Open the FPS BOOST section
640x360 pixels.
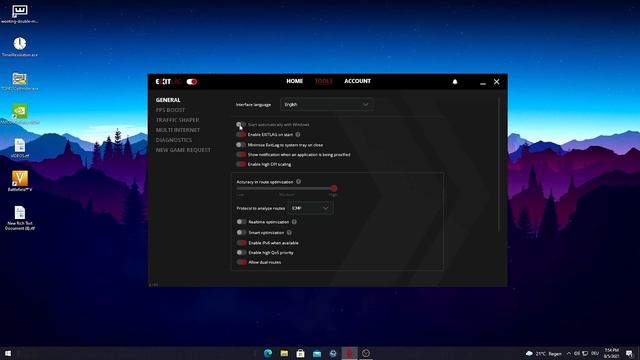click(x=170, y=110)
